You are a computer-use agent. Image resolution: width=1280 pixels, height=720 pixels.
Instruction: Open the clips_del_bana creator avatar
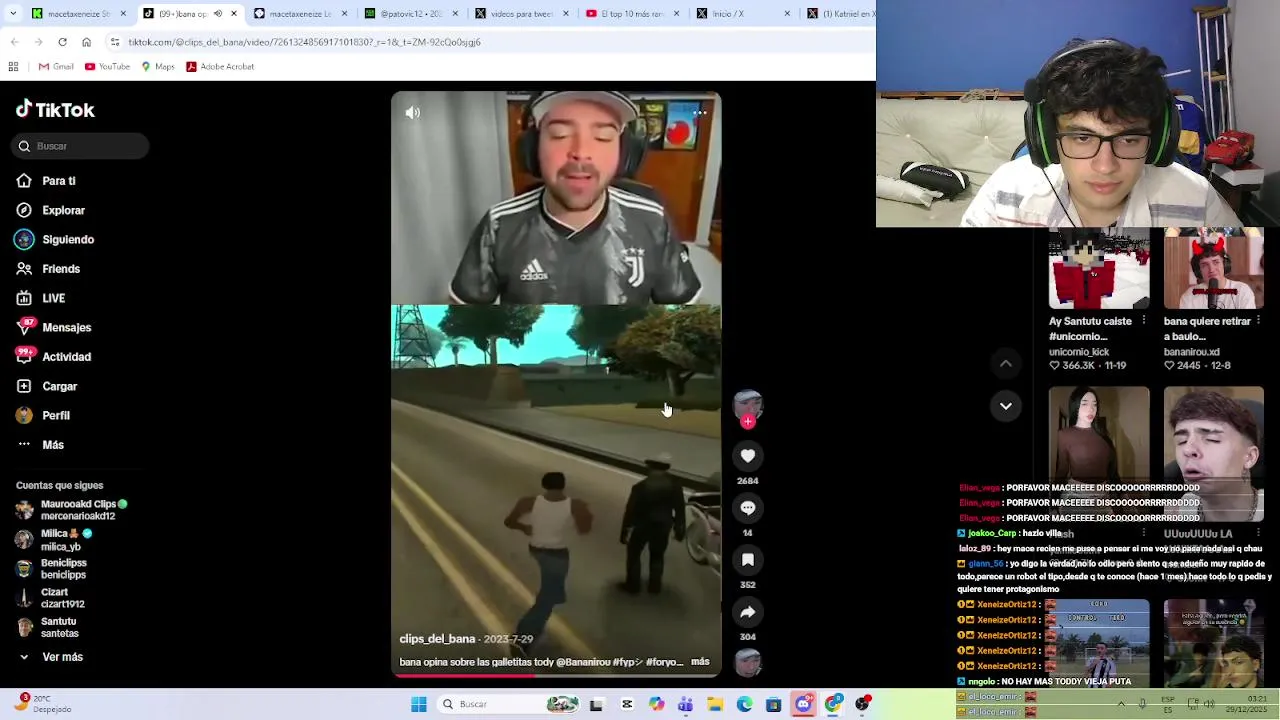click(x=747, y=405)
